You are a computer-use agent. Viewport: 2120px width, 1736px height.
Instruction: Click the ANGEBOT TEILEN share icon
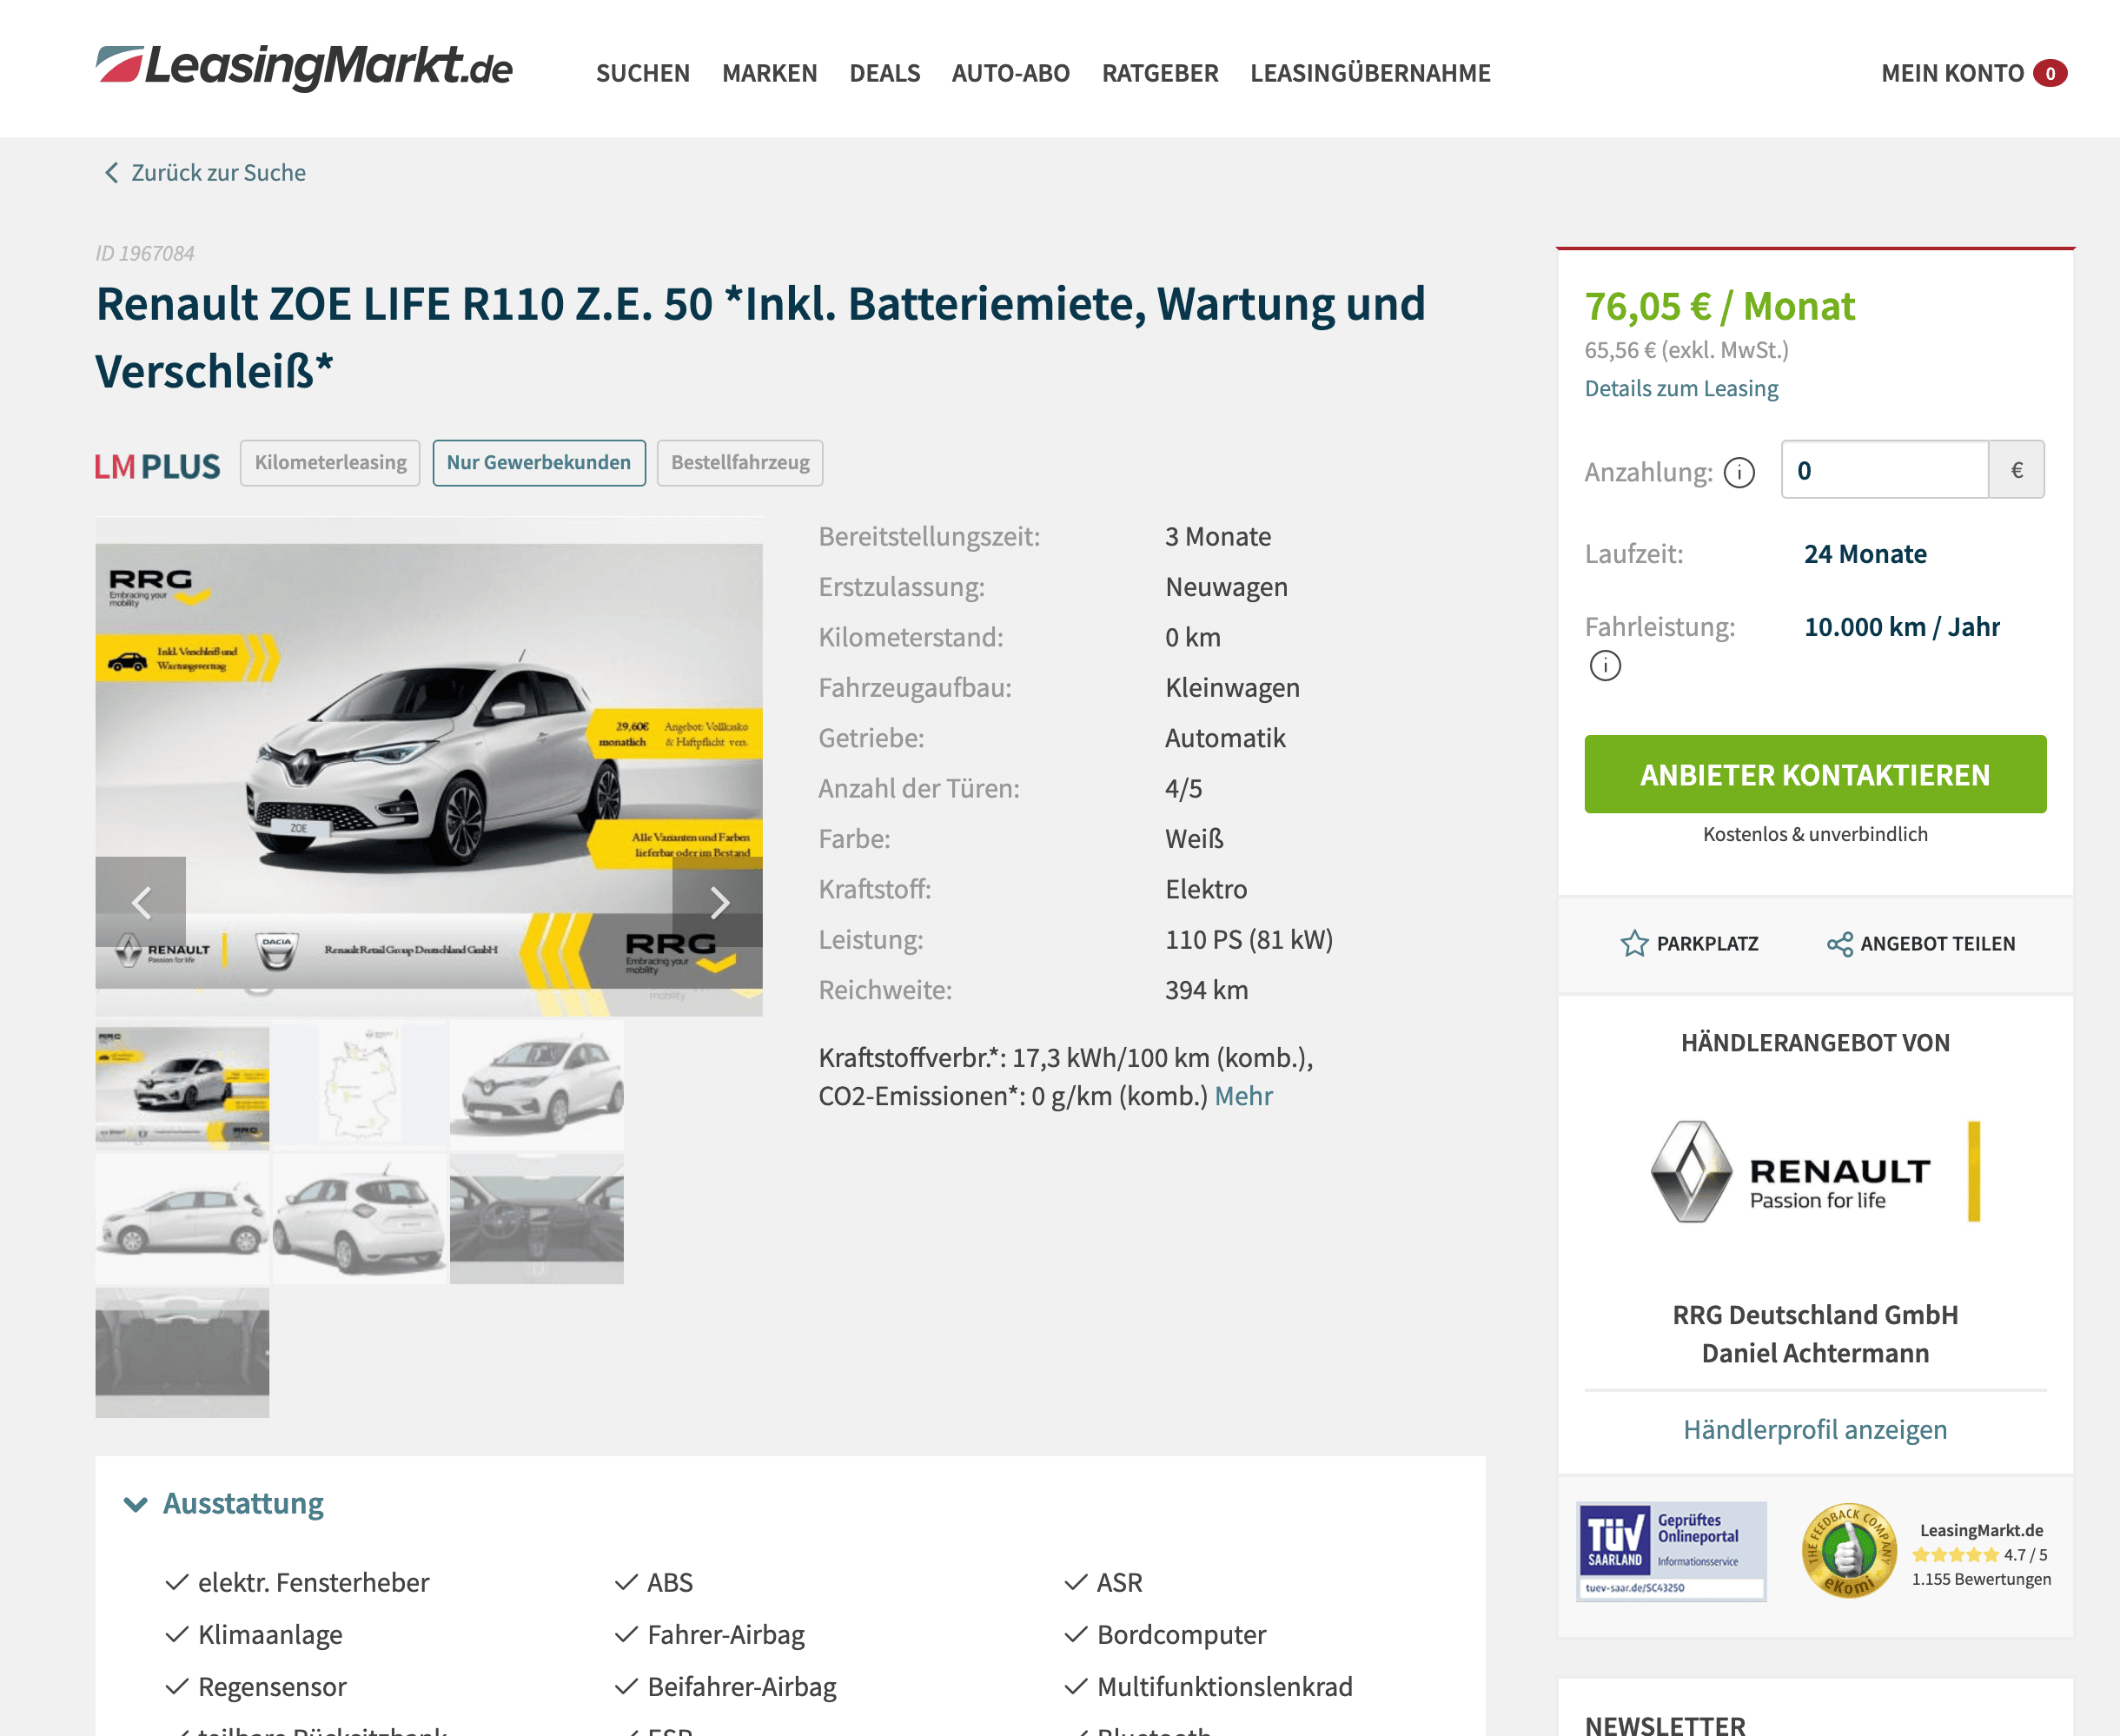pos(1839,943)
